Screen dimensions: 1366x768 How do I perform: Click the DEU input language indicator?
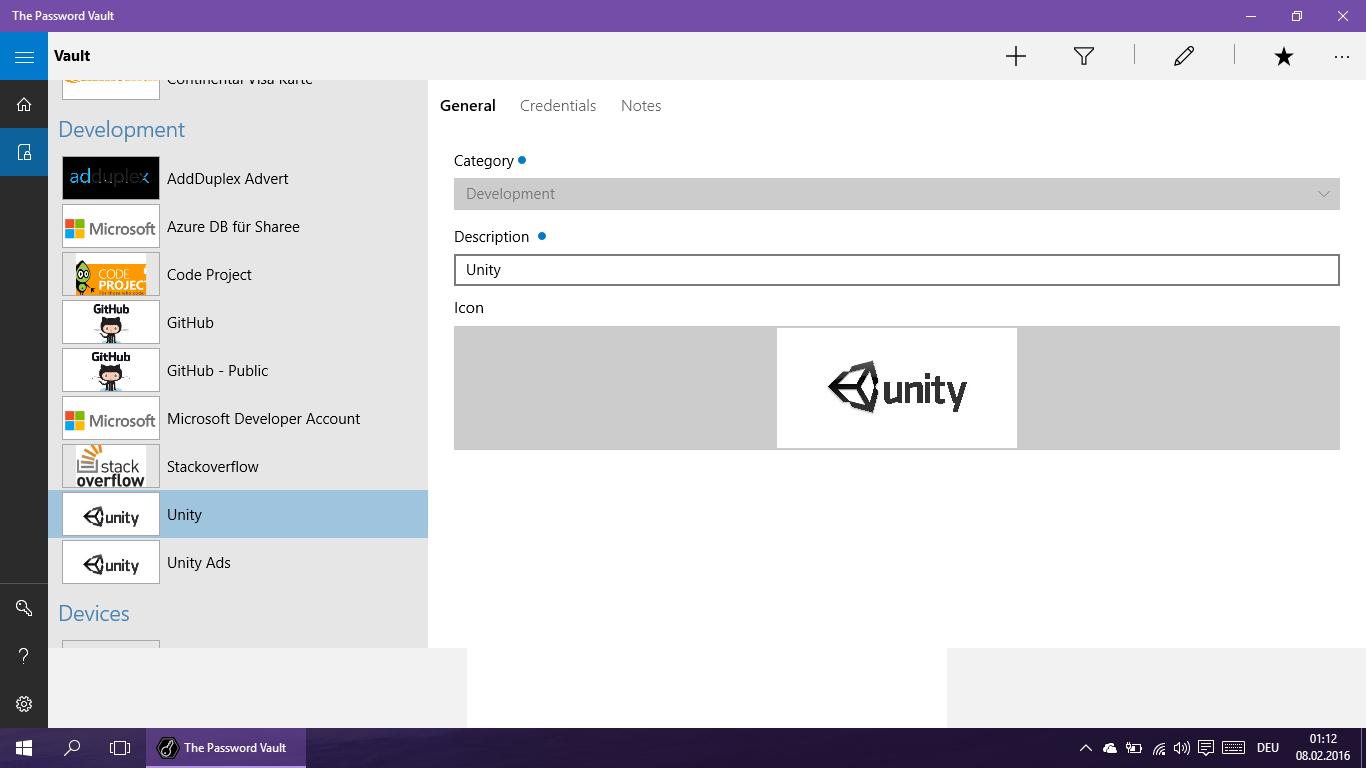pyautogui.click(x=1268, y=748)
